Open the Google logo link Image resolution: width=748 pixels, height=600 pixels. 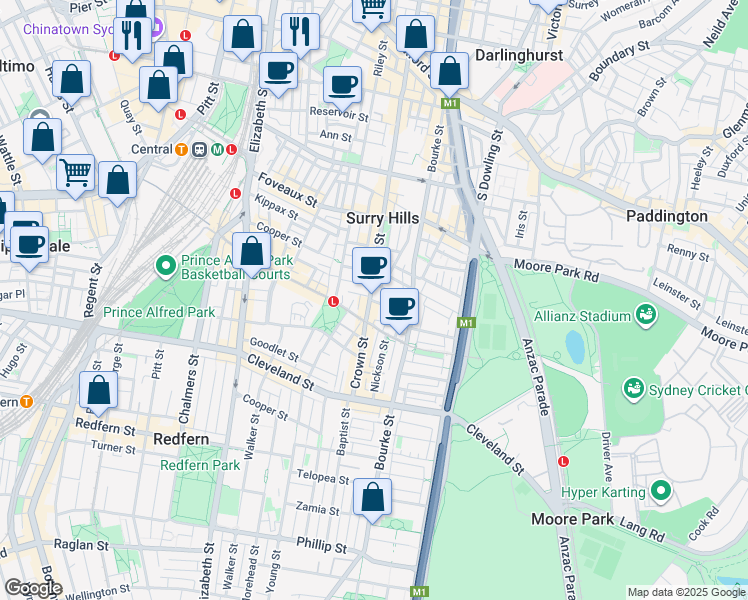point(32,588)
